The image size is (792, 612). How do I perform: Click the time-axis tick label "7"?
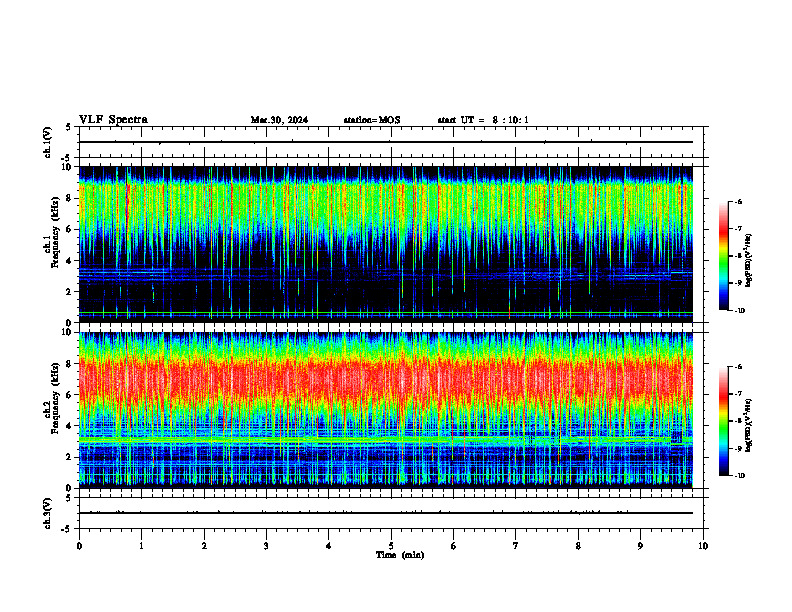516,546
